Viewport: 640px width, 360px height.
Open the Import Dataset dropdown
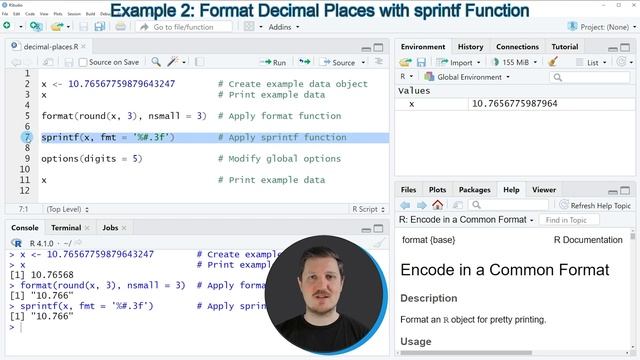click(458, 62)
